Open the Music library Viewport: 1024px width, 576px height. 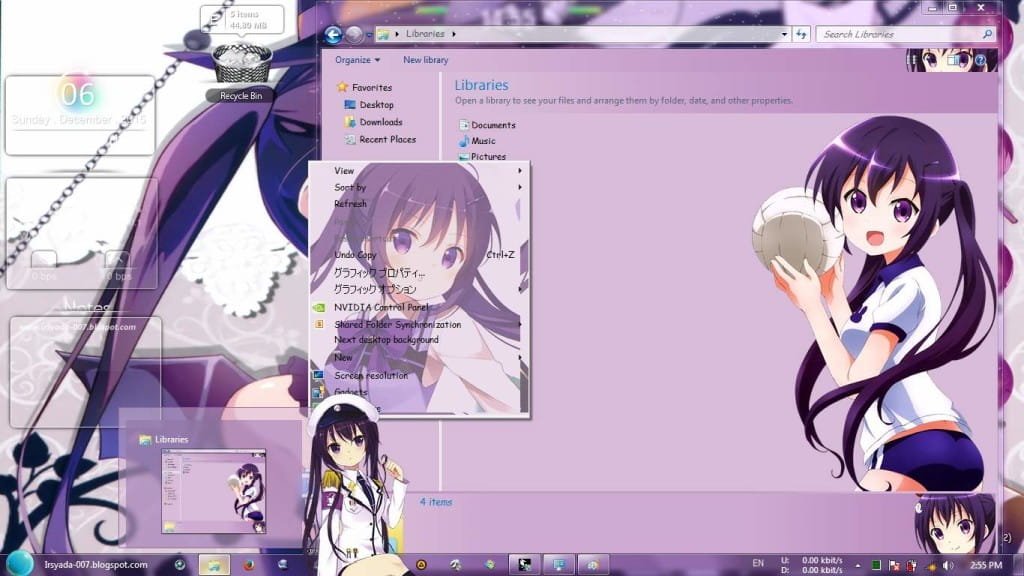tap(481, 140)
